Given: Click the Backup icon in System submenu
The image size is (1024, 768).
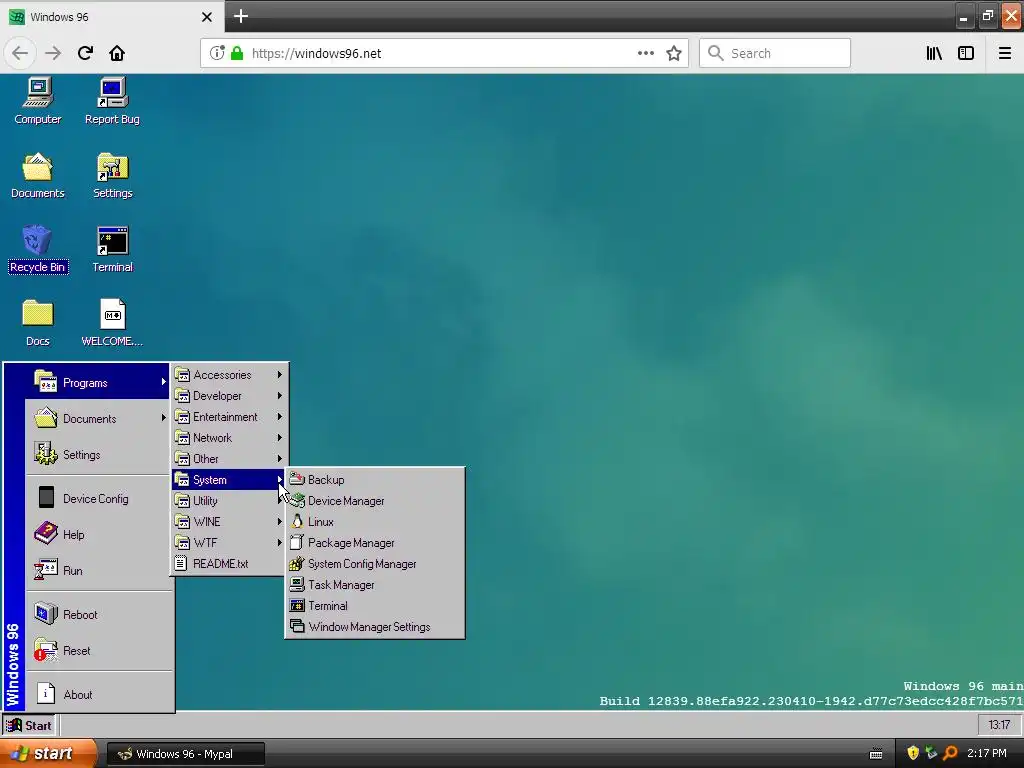Looking at the screenshot, I should coord(297,479).
